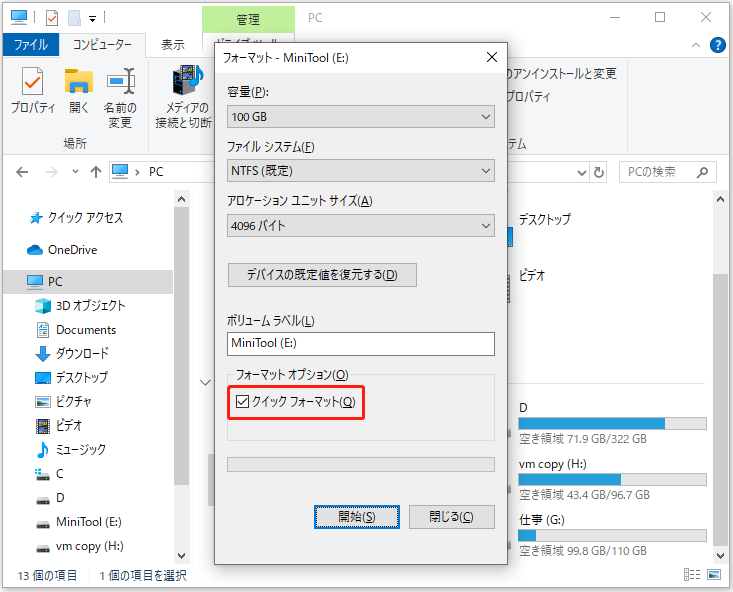Click vm copy (H:) drive usage bar
This screenshot has width=733, height=592.
(612, 479)
